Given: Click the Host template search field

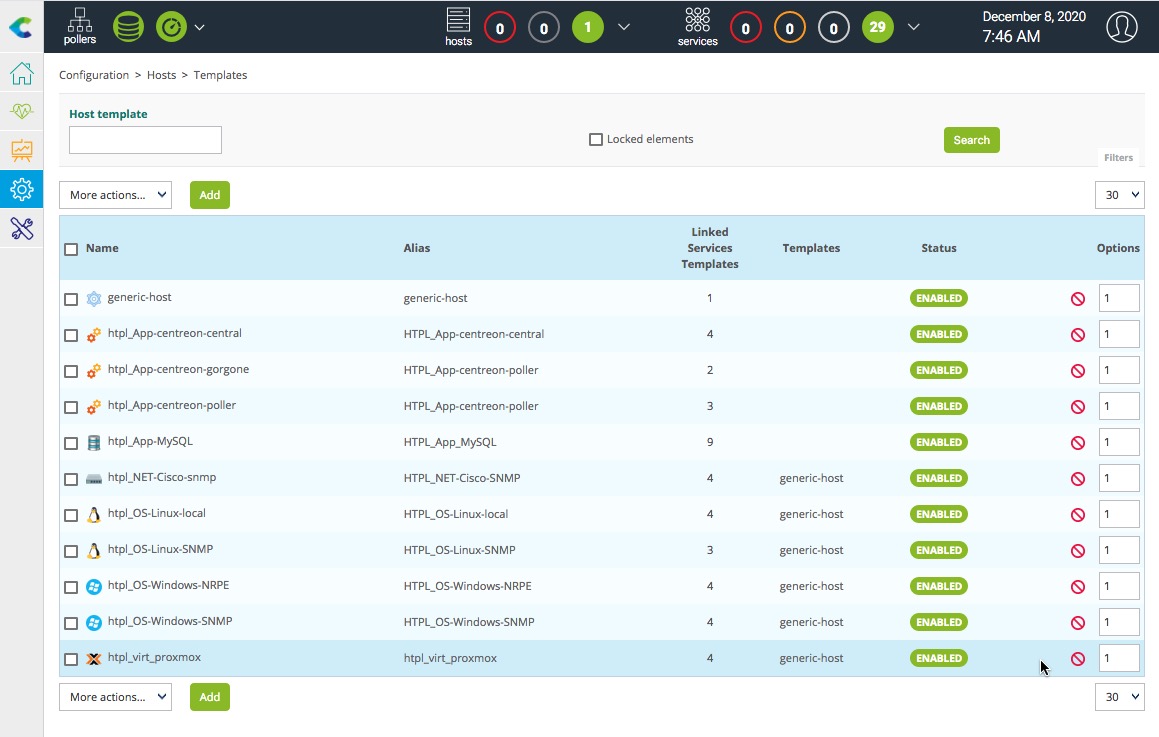Looking at the screenshot, I should point(145,140).
